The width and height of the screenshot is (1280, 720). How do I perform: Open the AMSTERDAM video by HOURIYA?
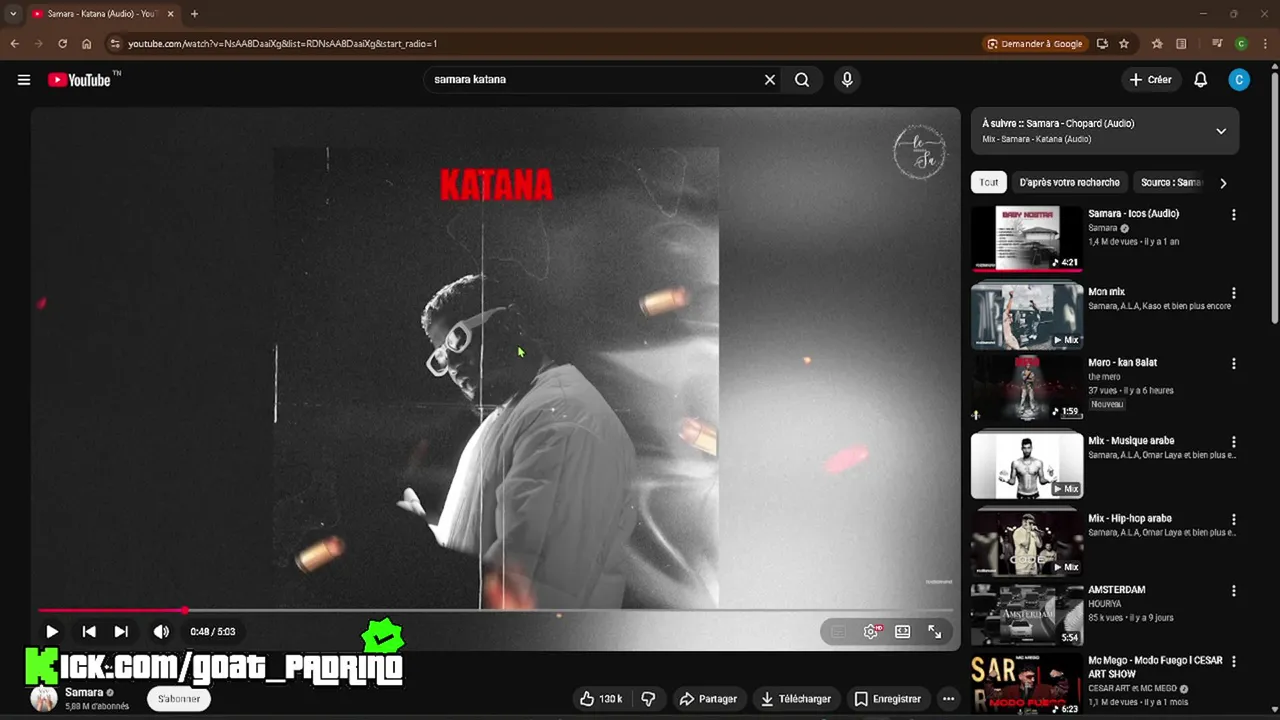point(1027,615)
